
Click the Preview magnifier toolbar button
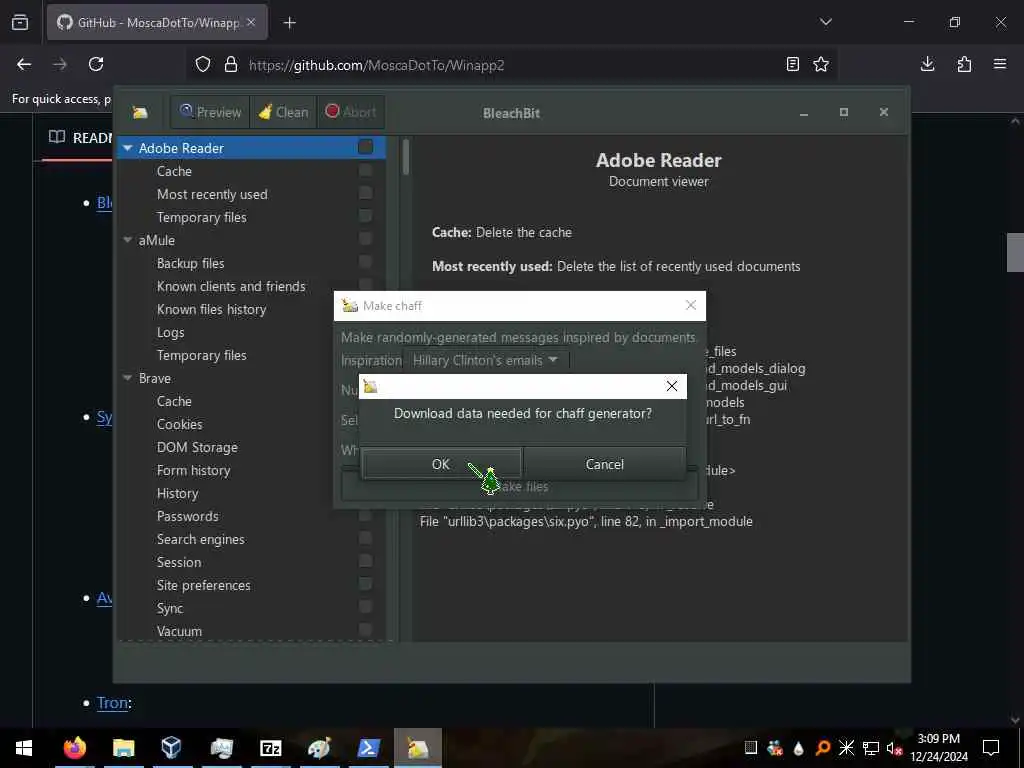210,112
